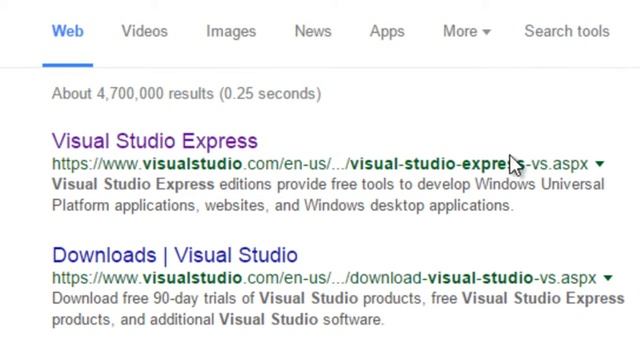Click the snippet starting 'Visual Studio Express editions provide'
Screen dimensions: 640x360
328,195
